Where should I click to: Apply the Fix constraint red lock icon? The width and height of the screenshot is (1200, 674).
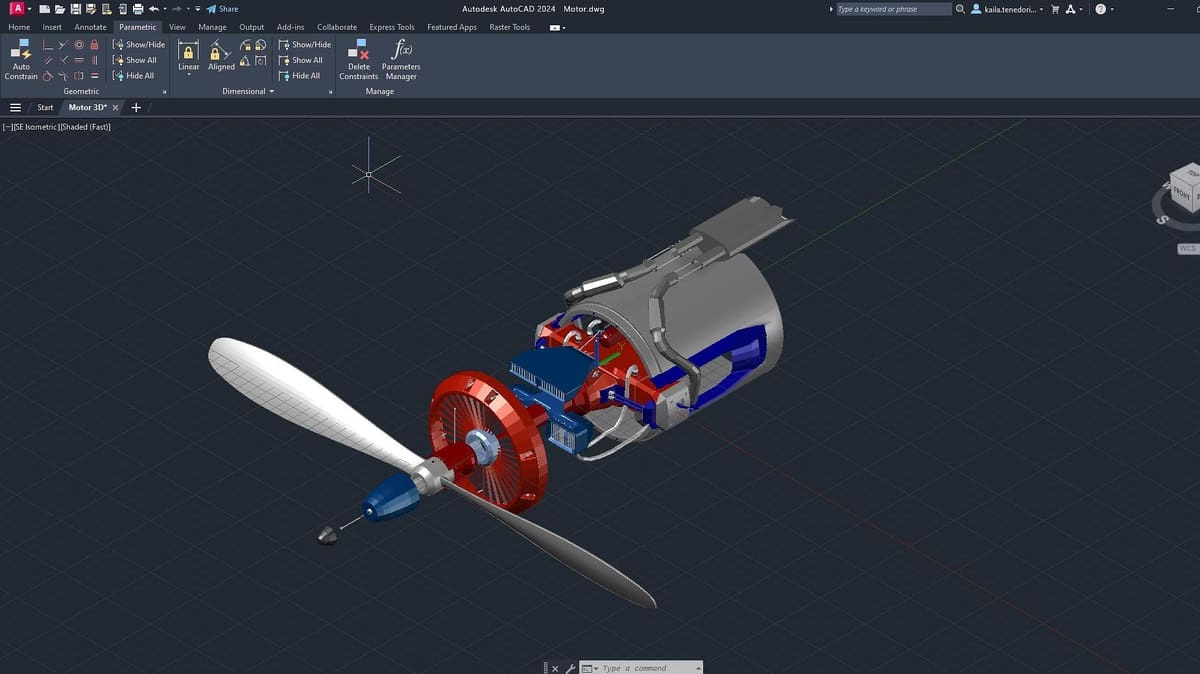click(x=94, y=45)
